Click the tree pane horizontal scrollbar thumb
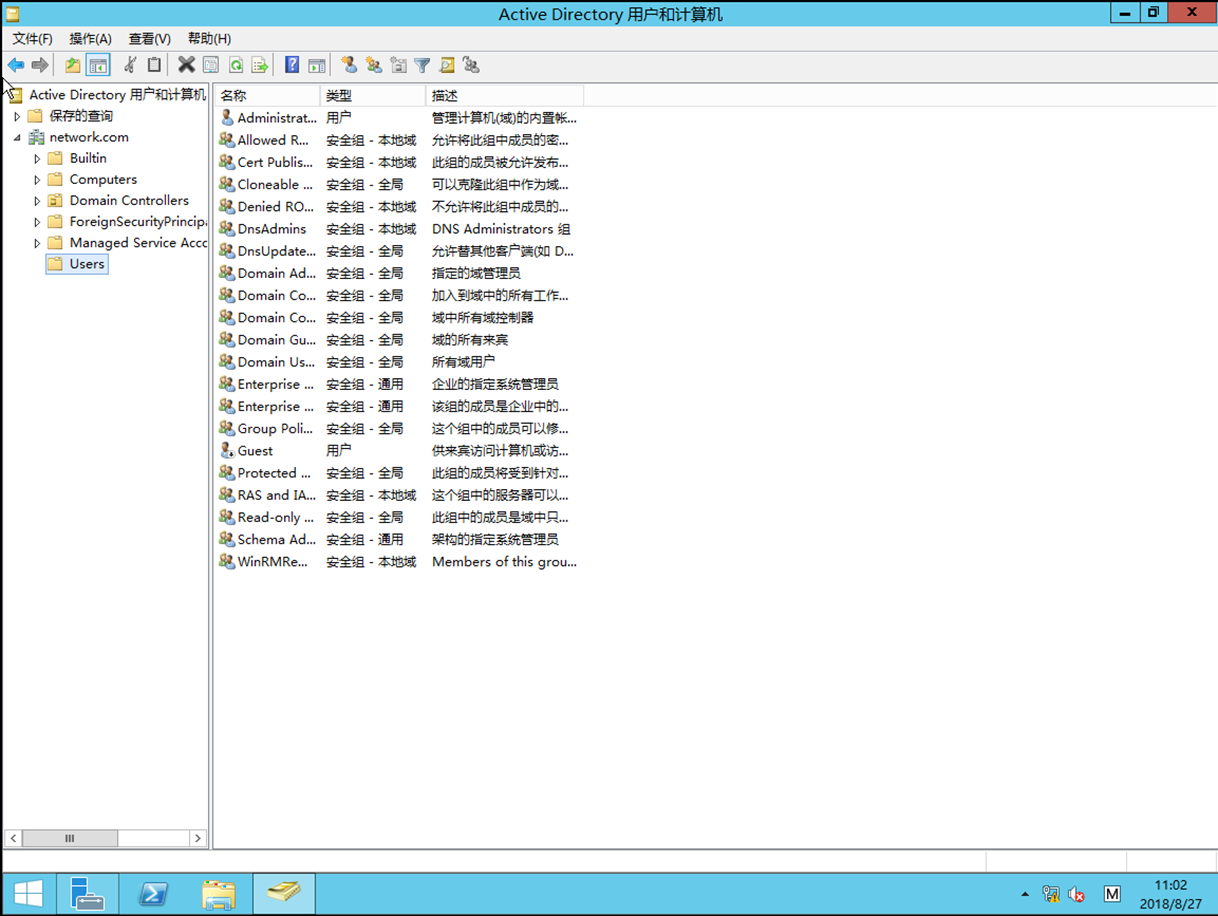 [70, 838]
